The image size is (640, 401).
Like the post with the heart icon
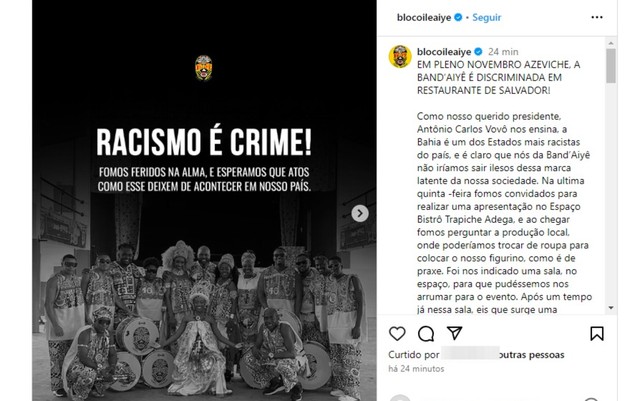coord(397,334)
